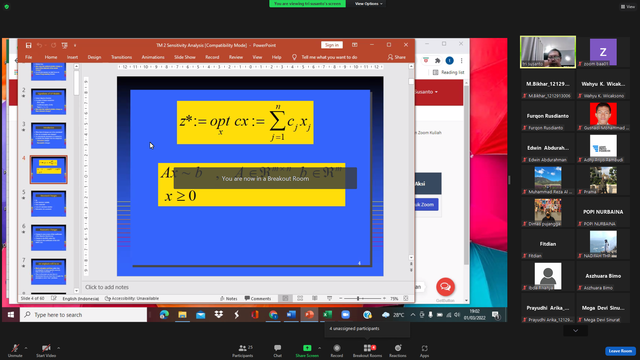The height and width of the screenshot is (360, 640).
Task: Open File Explorer from the taskbar
Action: point(182,315)
